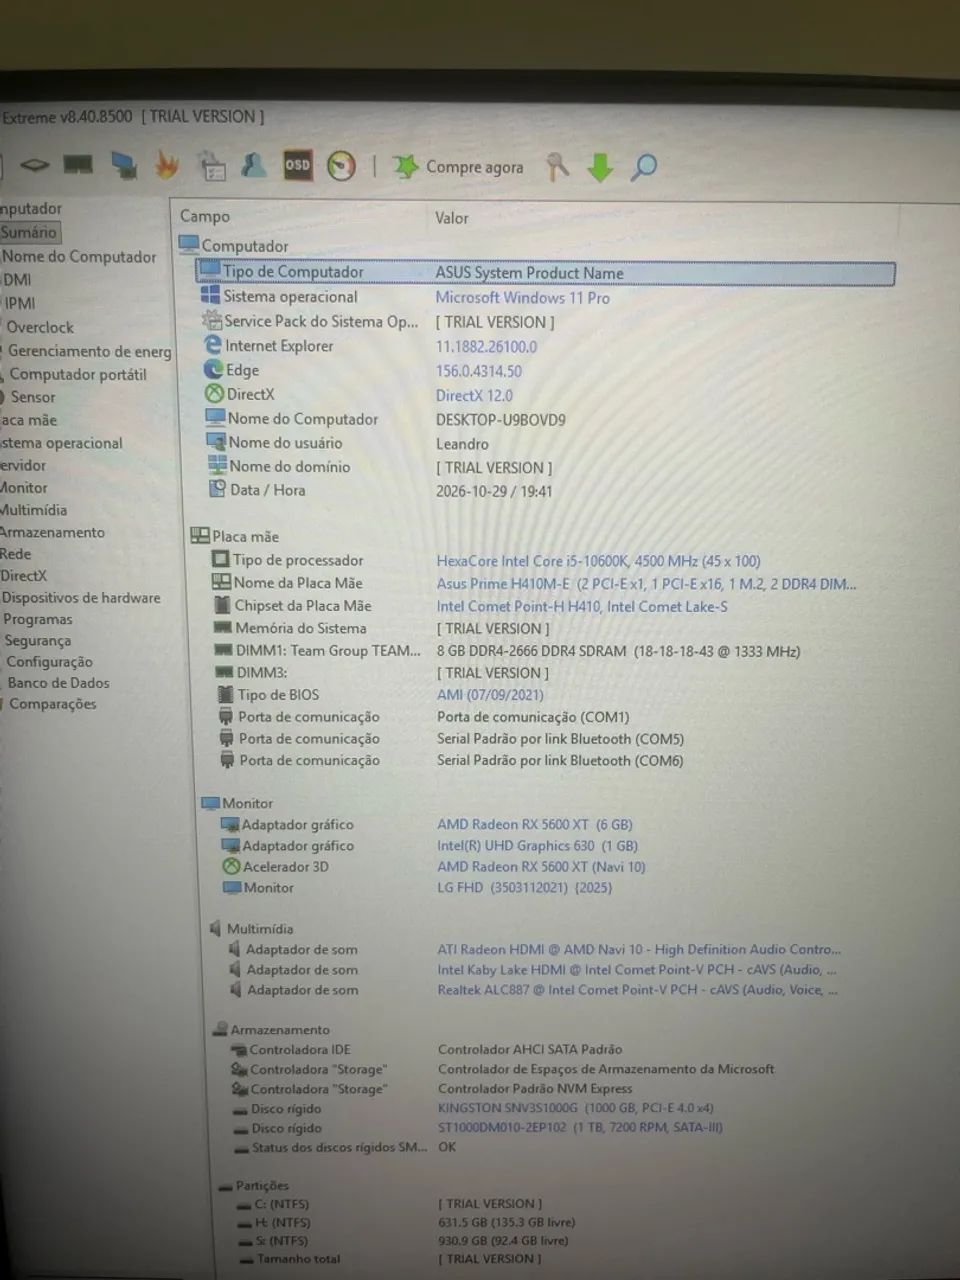Open Armazenamento in the sidebar tree
The height and width of the screenshot is (1280, 960).
click(52, 532)
